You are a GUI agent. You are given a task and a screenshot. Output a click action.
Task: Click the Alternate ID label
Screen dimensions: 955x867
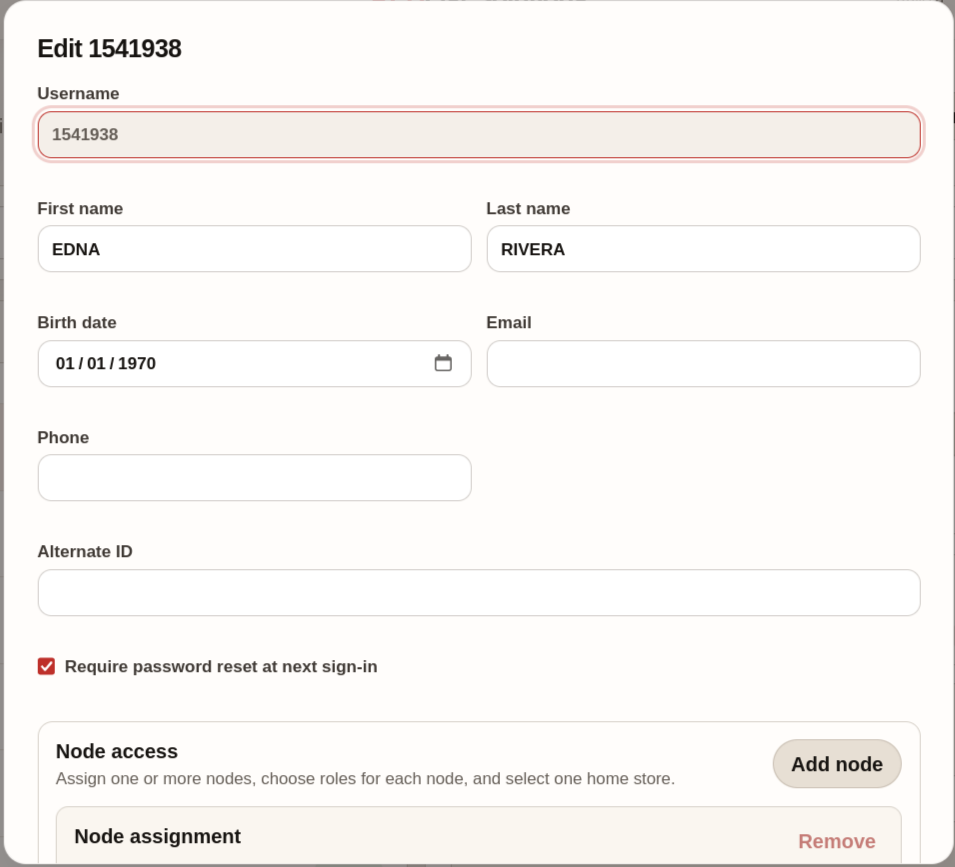pos(85,552)
